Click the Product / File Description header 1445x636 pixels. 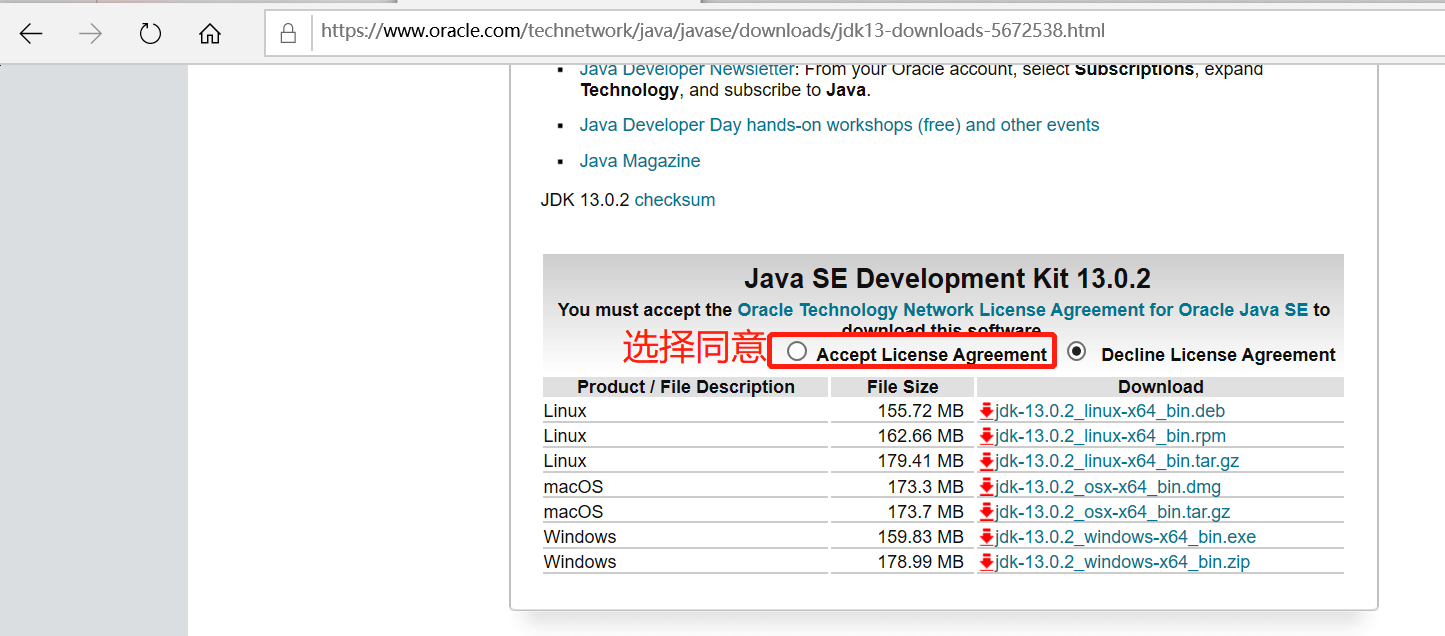point(685,387)
